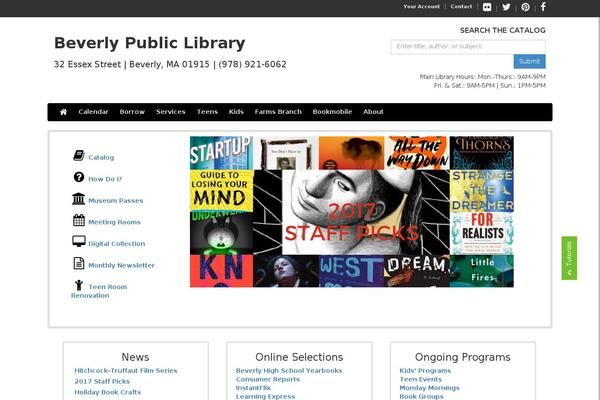This screenshot has height=400, width=600.
Task: Open the Kids menu
Action: [x=236, y=112]
